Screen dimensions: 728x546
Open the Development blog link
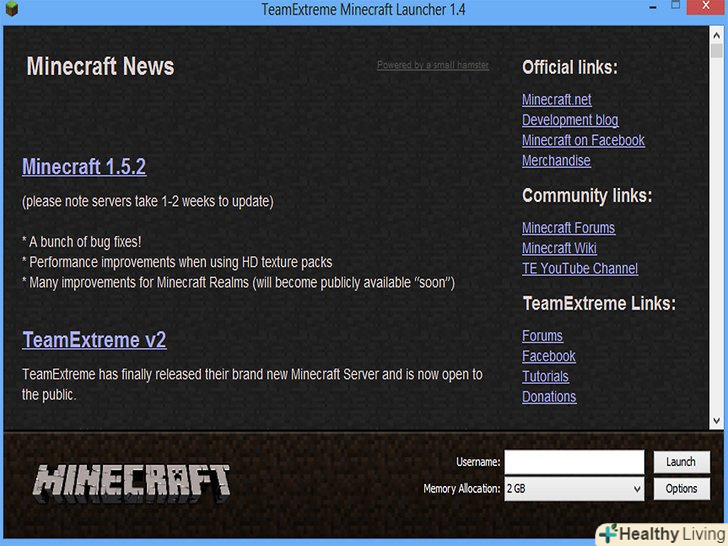tap(570, 120)
